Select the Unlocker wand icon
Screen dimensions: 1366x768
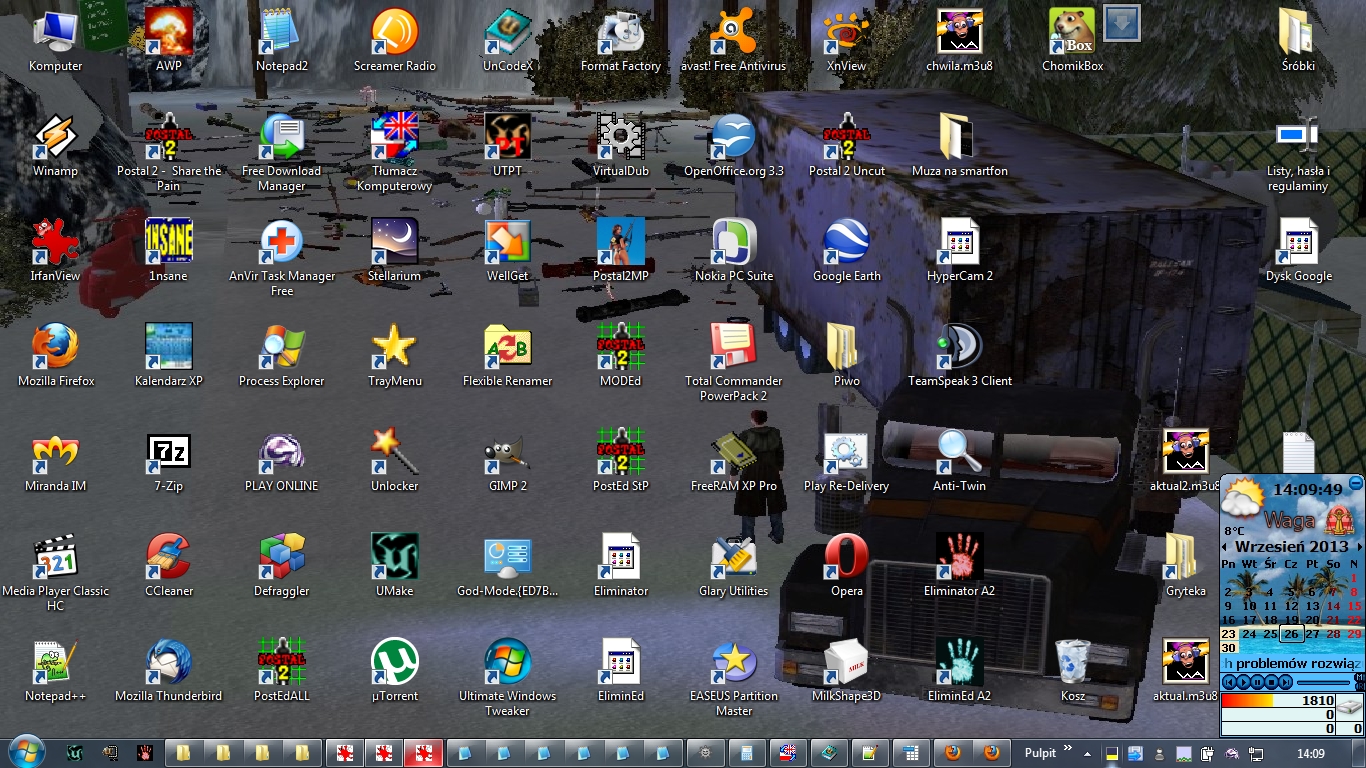[x=394, y=460]
